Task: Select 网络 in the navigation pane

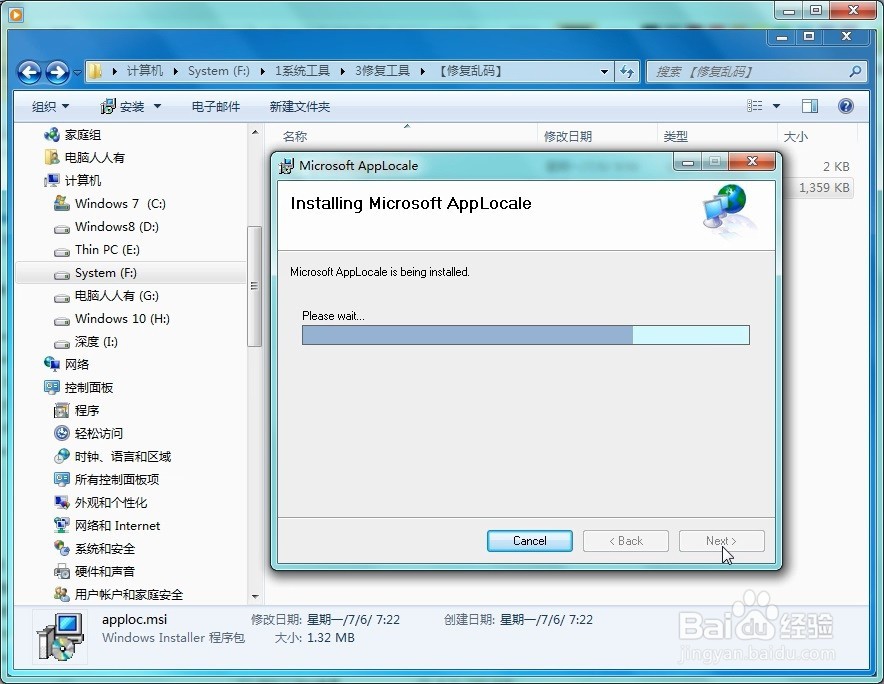Action: coord(67,364)
